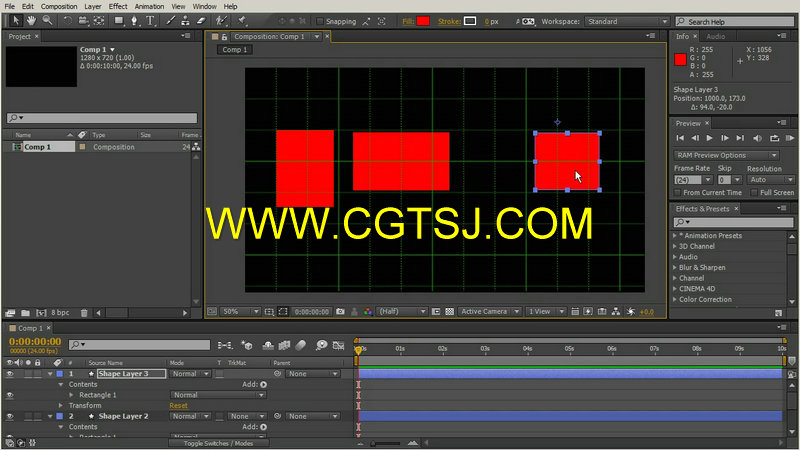Image resolution: width=800 pixels, height=450 pixels.
Task: Open the File menu
Action: (x=10, y=6)
